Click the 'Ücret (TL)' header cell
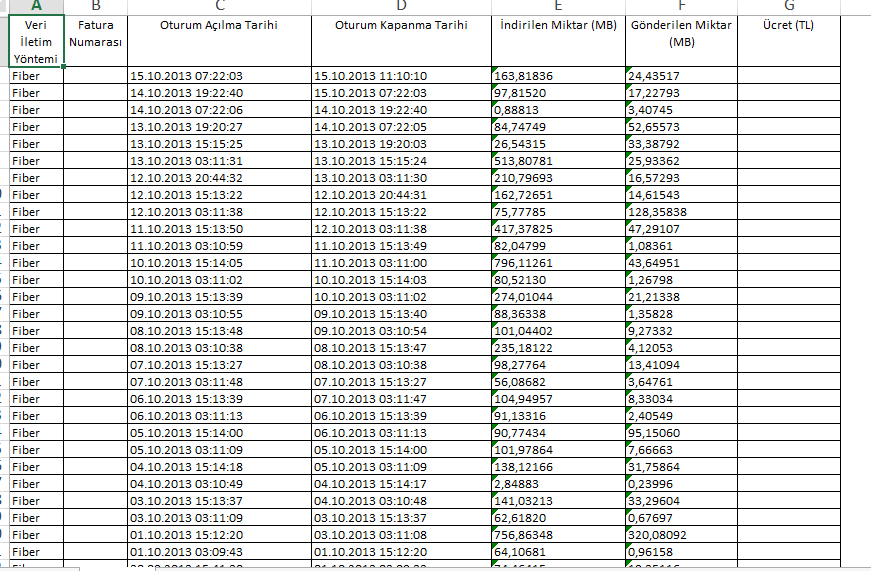Viewport: 871px width, 571px height. click(789, 41)
